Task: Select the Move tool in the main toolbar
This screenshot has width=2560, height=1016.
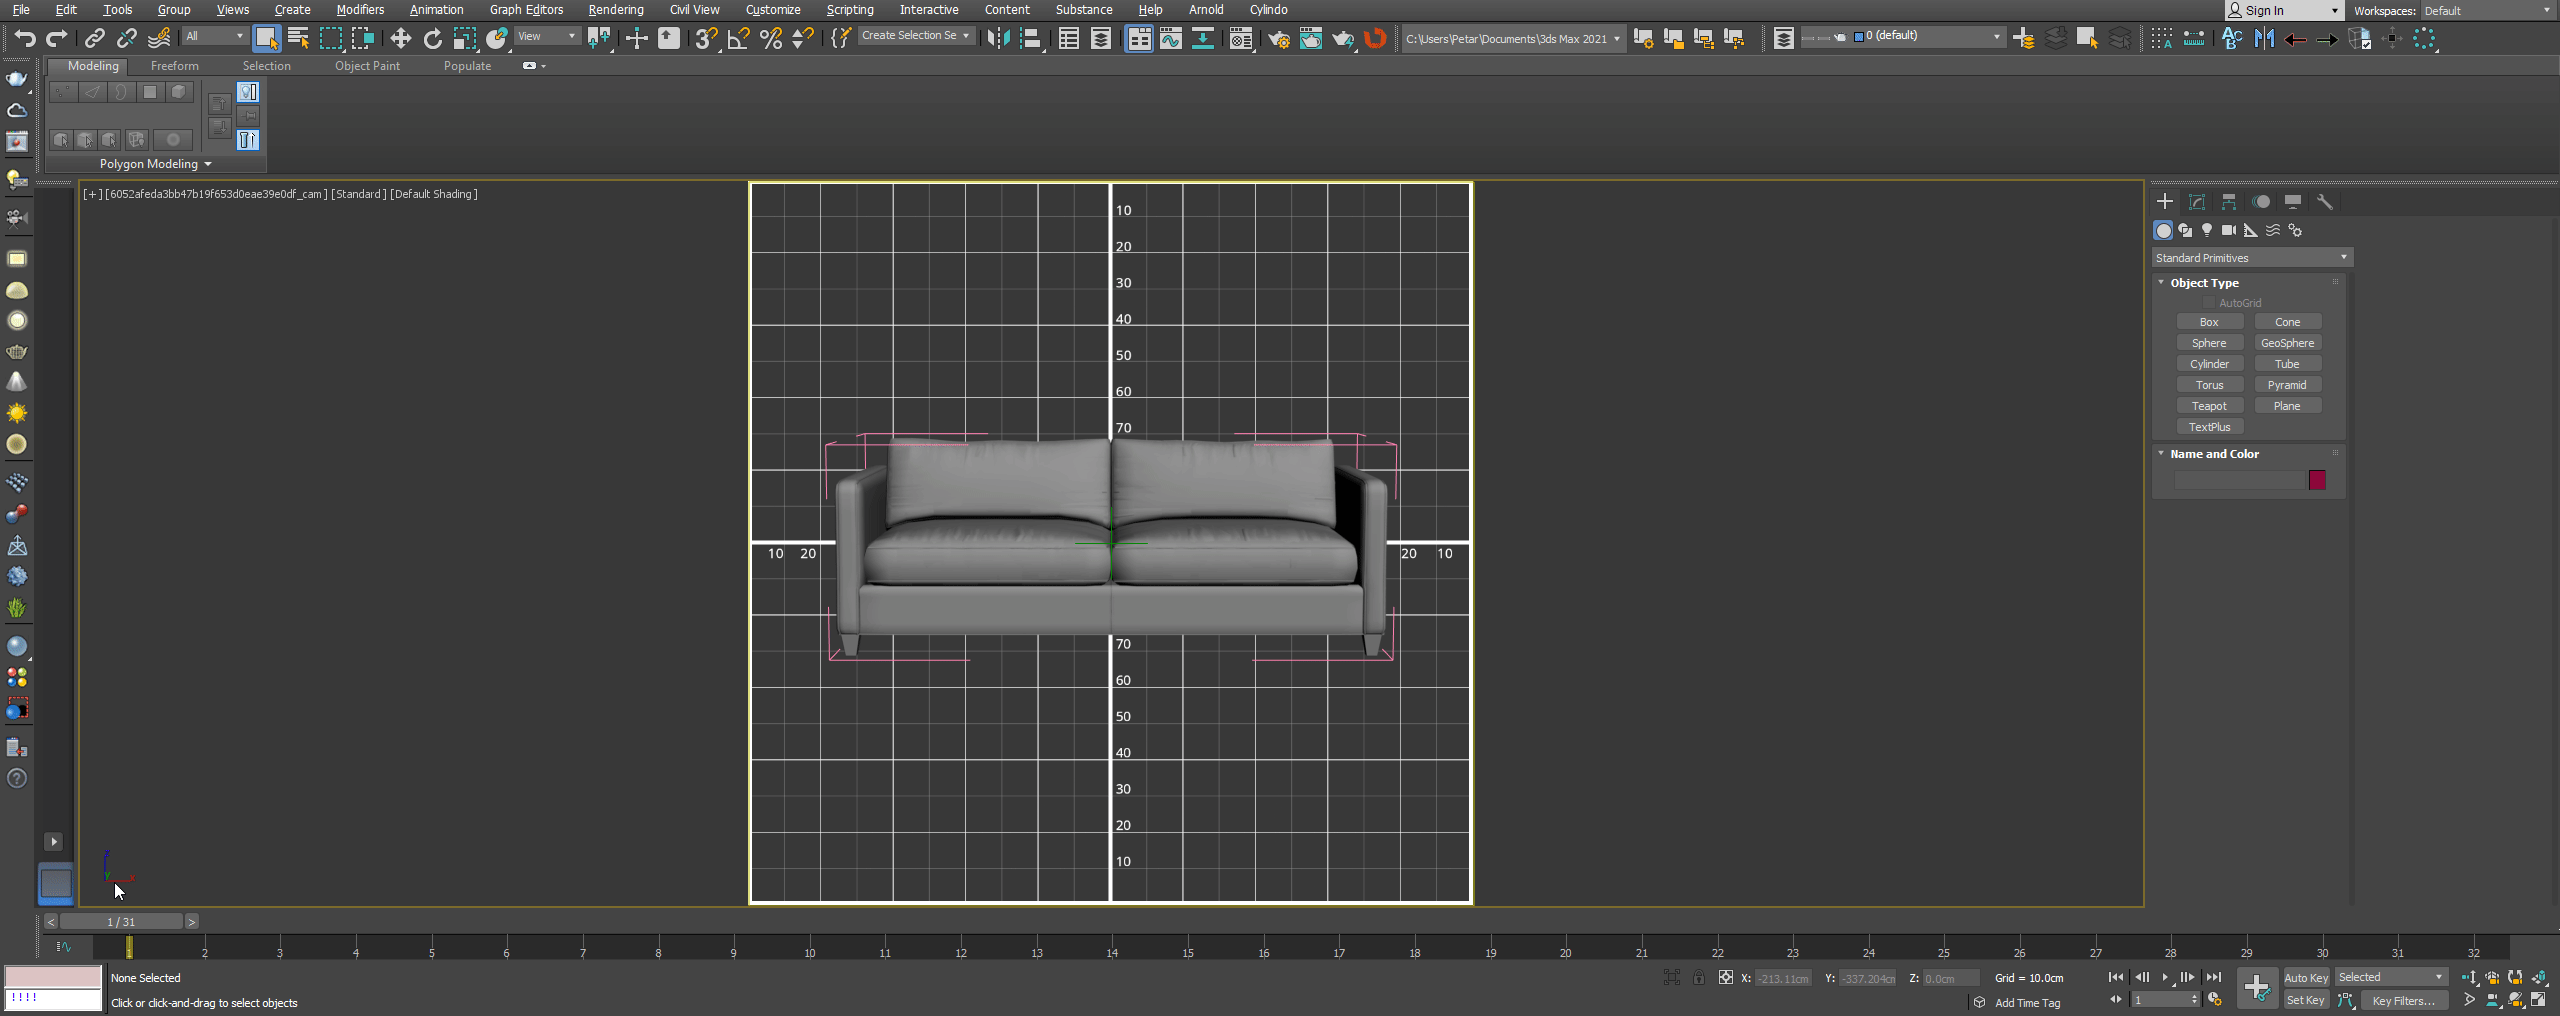Action: point(400,38)
